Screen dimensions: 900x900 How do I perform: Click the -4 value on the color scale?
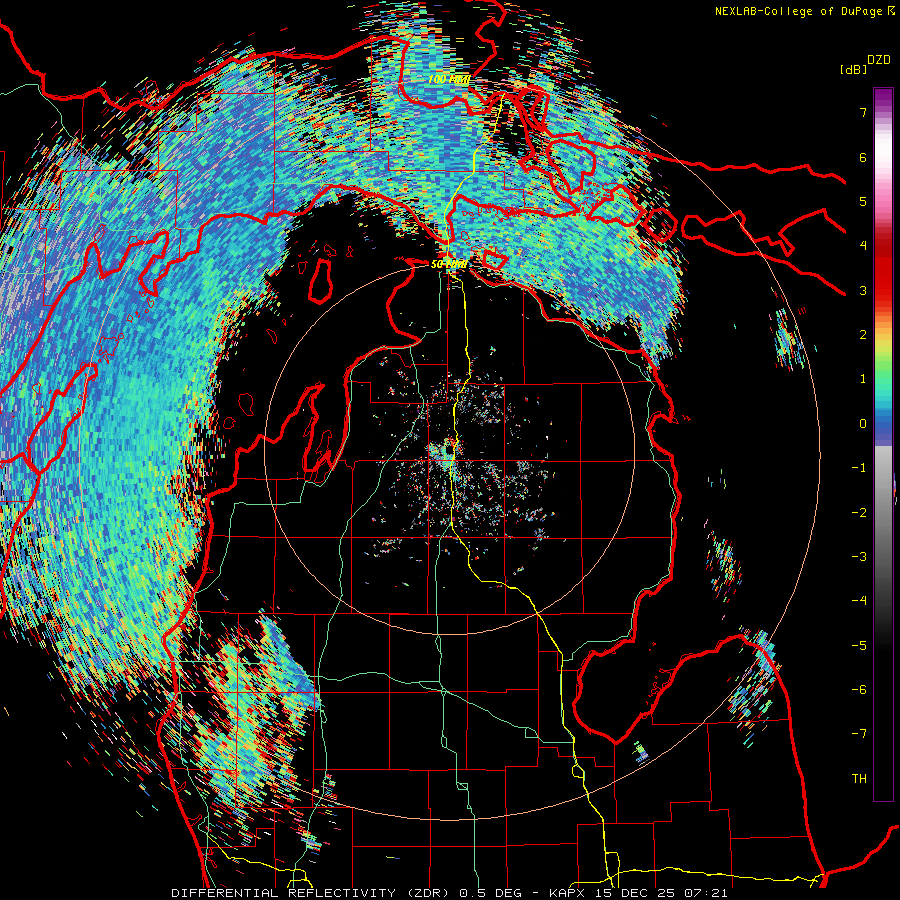click(859, 601)
